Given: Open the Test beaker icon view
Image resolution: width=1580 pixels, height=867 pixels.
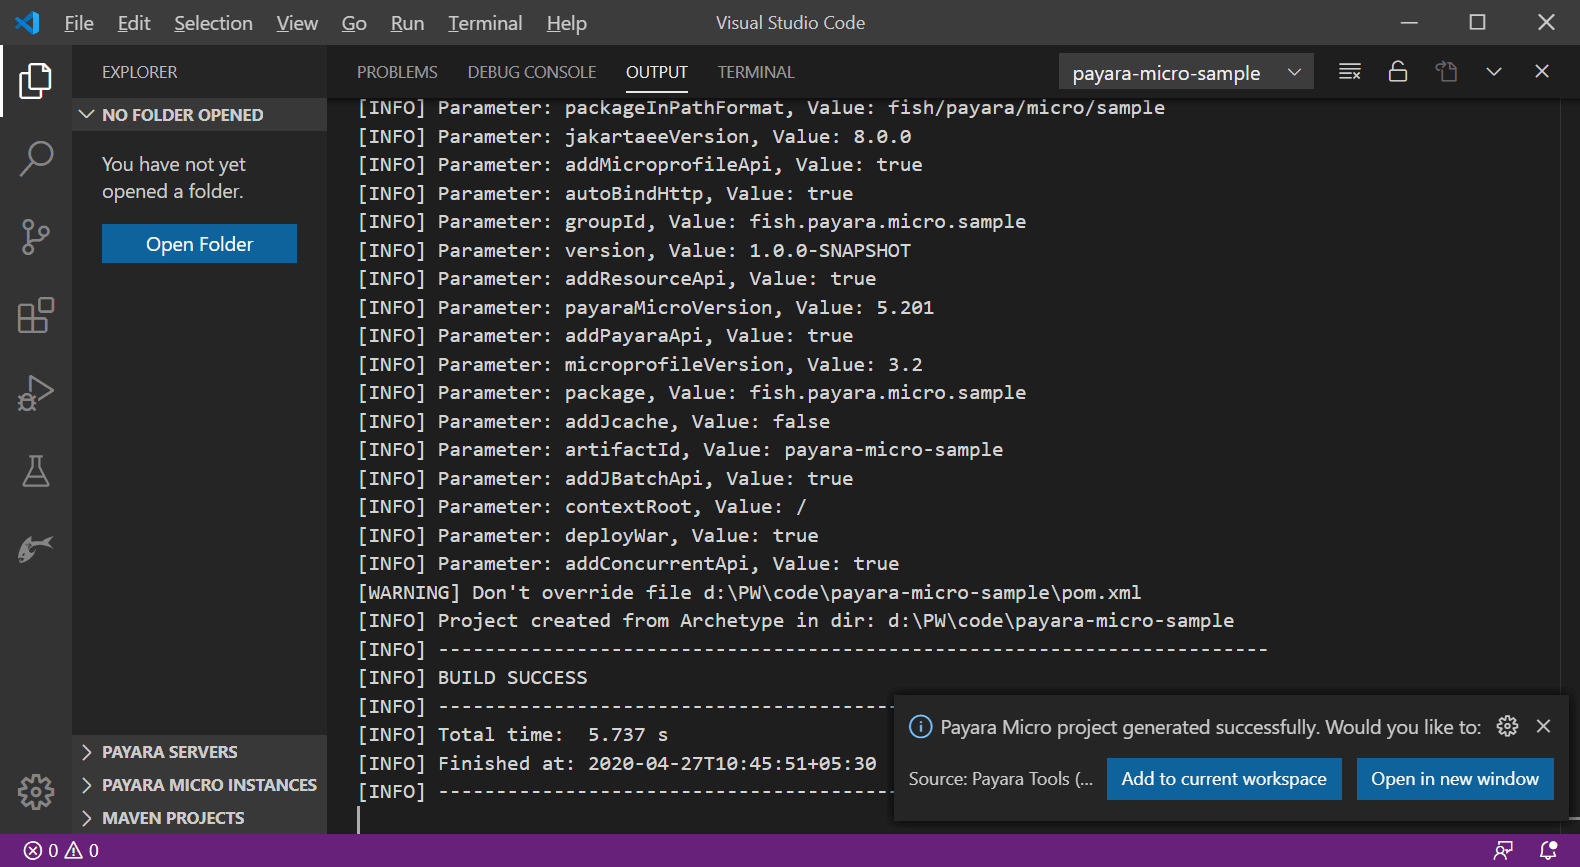Looking at the screenshot, I should click(36, 471).
